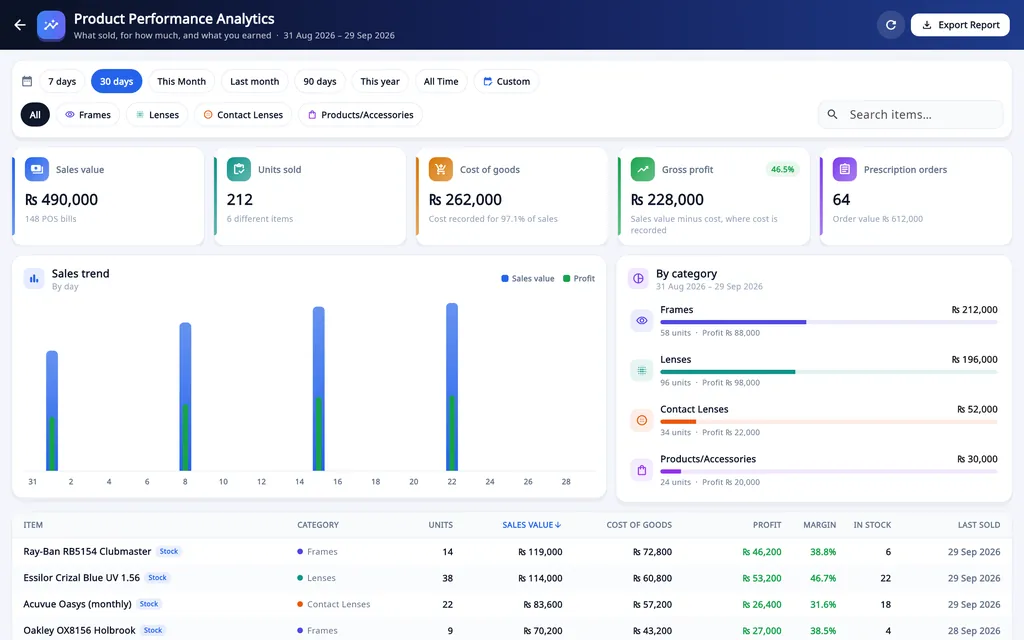Show All Time data
Viewport: 1024px width, 640px height.
click(441, 81)
